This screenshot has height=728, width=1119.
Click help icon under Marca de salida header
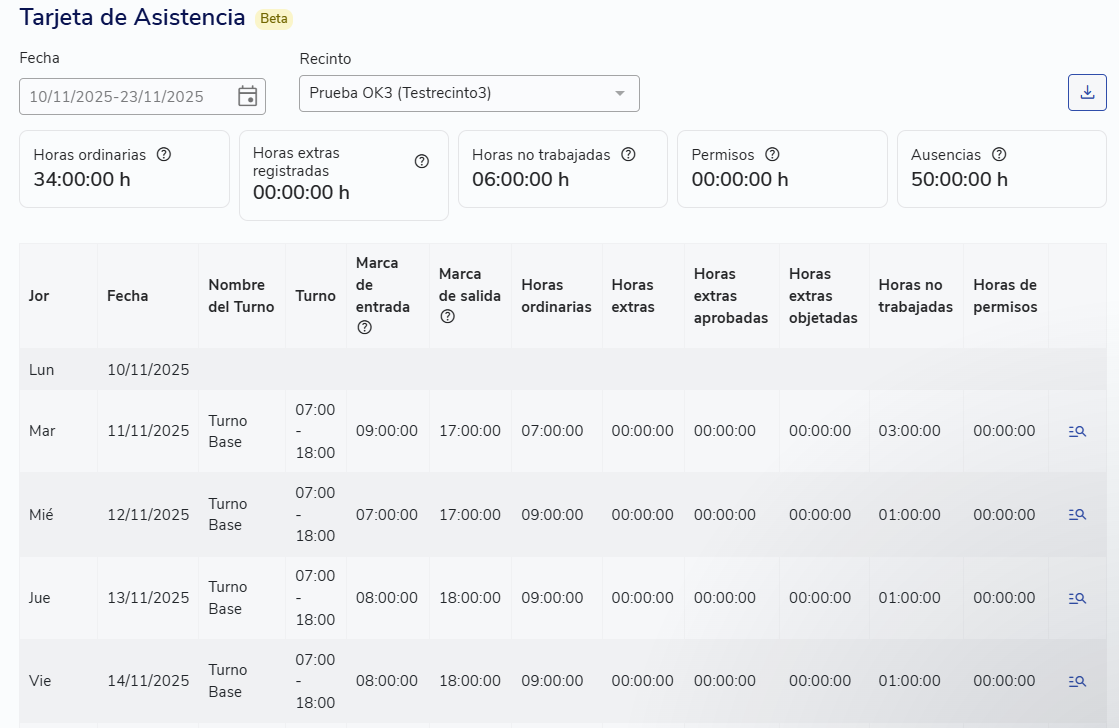click(x=447, y=317)
